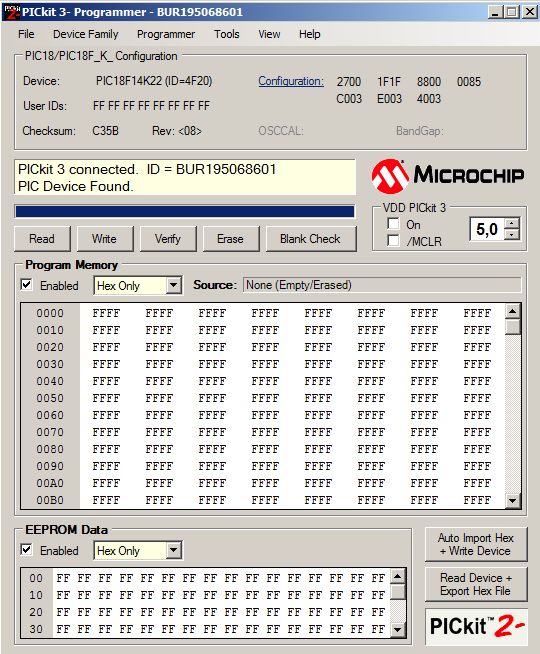Click configuration word E003
The image size is (540, 654).
(x=389, y=99)
